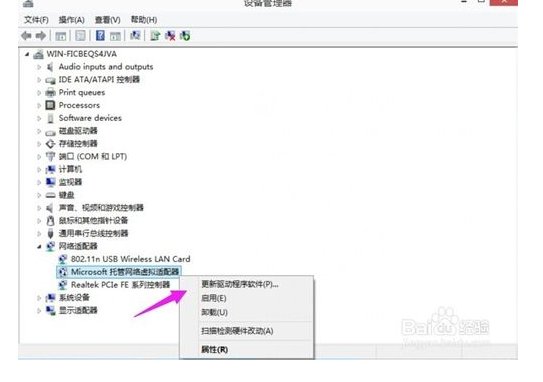The image size is (543, 382).
Task: Expand the 监视器 node
Action: pyautogui.click(x=39, y=182)
